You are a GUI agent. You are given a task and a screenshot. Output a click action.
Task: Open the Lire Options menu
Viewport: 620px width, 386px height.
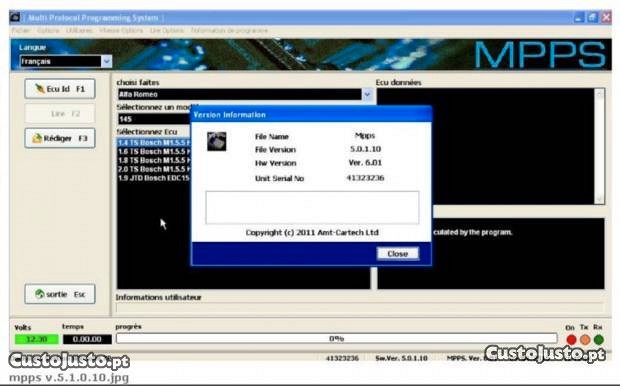166,30
